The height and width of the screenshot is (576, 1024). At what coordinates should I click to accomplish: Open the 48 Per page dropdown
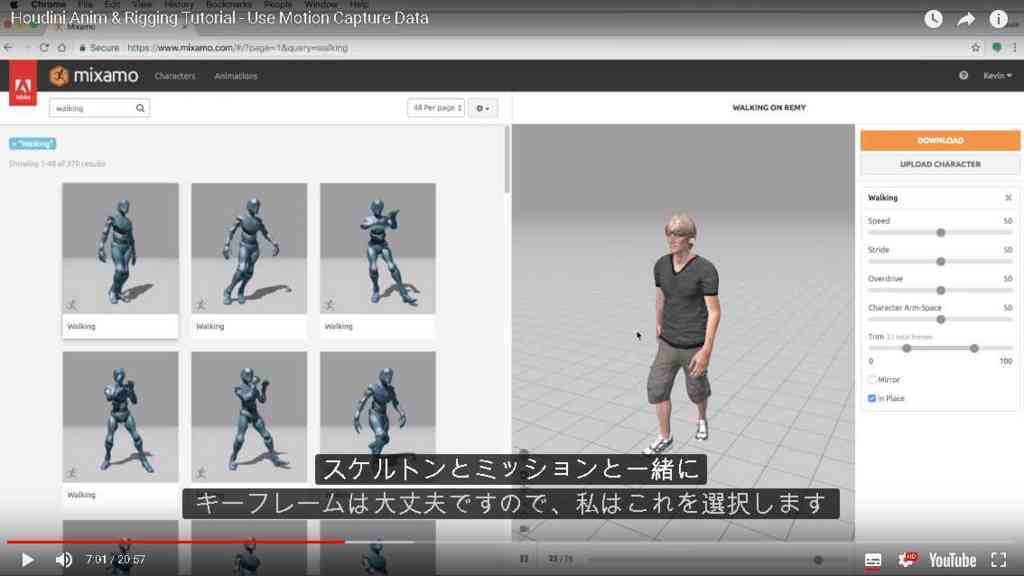point(436,108)
